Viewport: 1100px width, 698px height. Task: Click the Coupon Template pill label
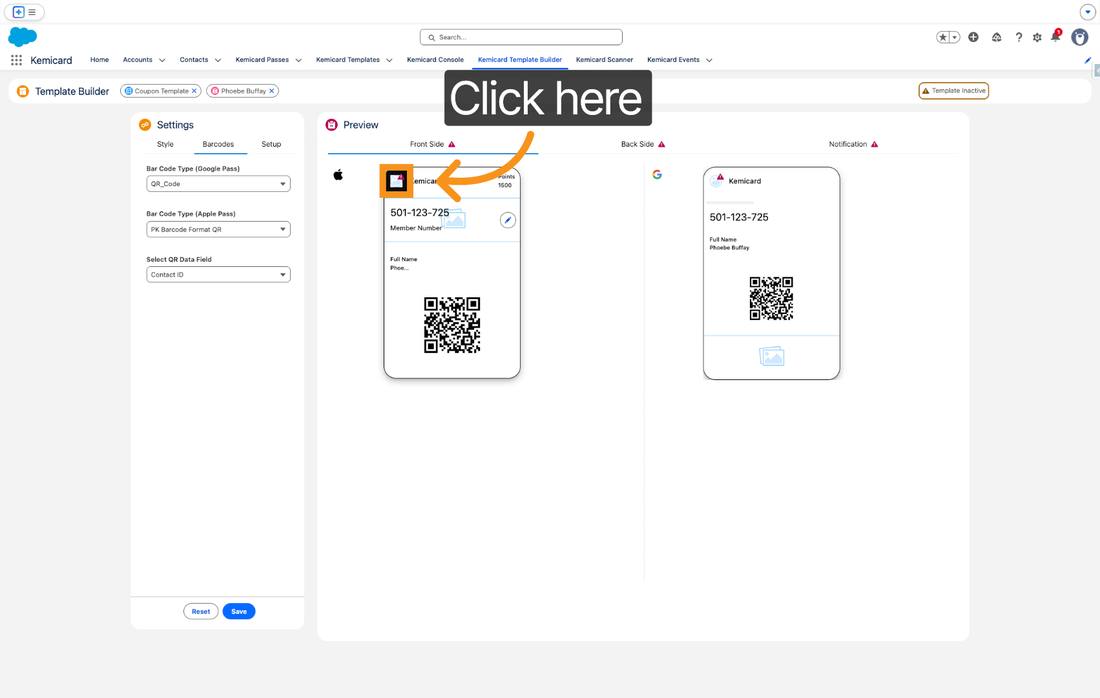point(161,91)
